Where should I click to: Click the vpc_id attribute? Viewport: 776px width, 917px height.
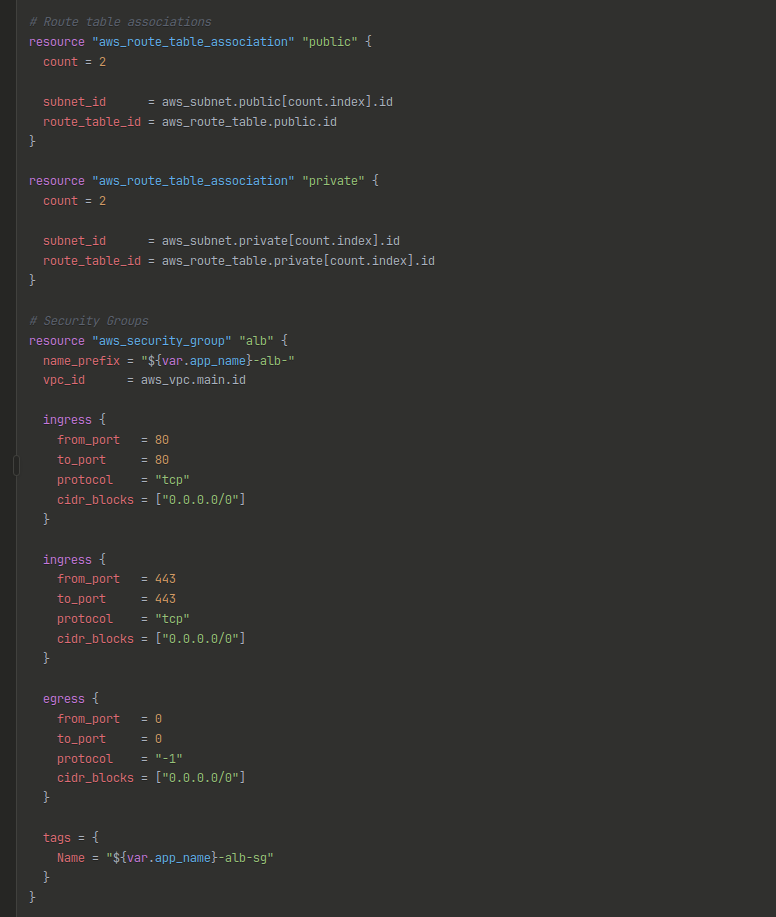coord(64,381)
